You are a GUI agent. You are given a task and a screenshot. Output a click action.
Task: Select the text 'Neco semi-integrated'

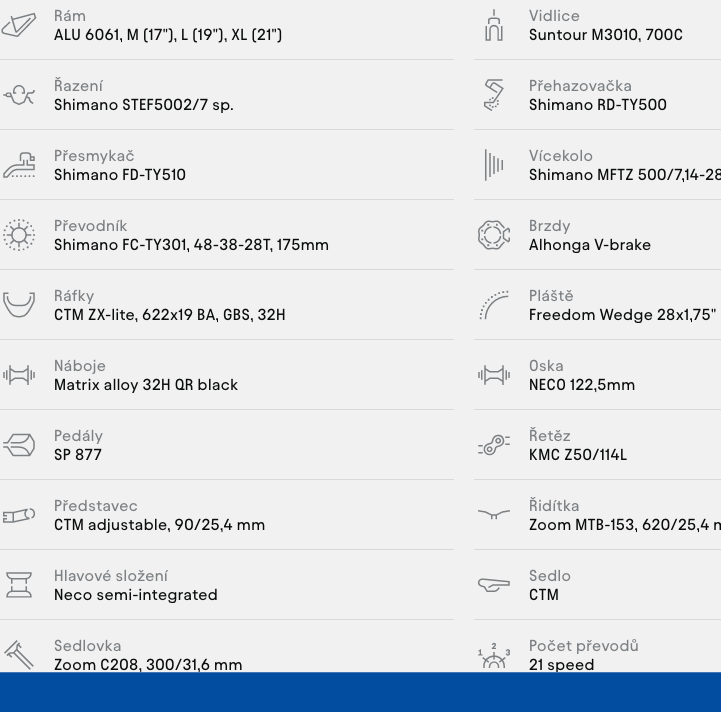coord(136,594)
